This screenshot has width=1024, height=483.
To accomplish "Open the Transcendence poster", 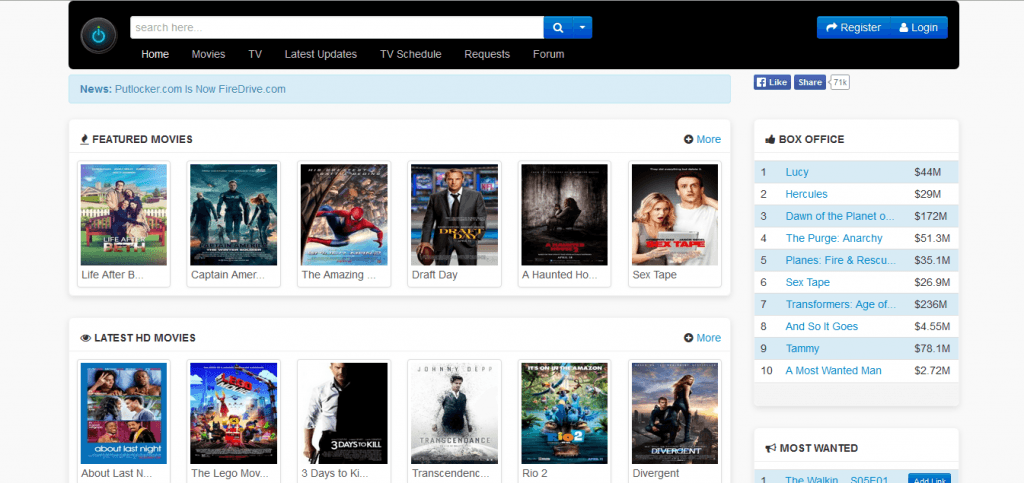I will coord(454,413).
